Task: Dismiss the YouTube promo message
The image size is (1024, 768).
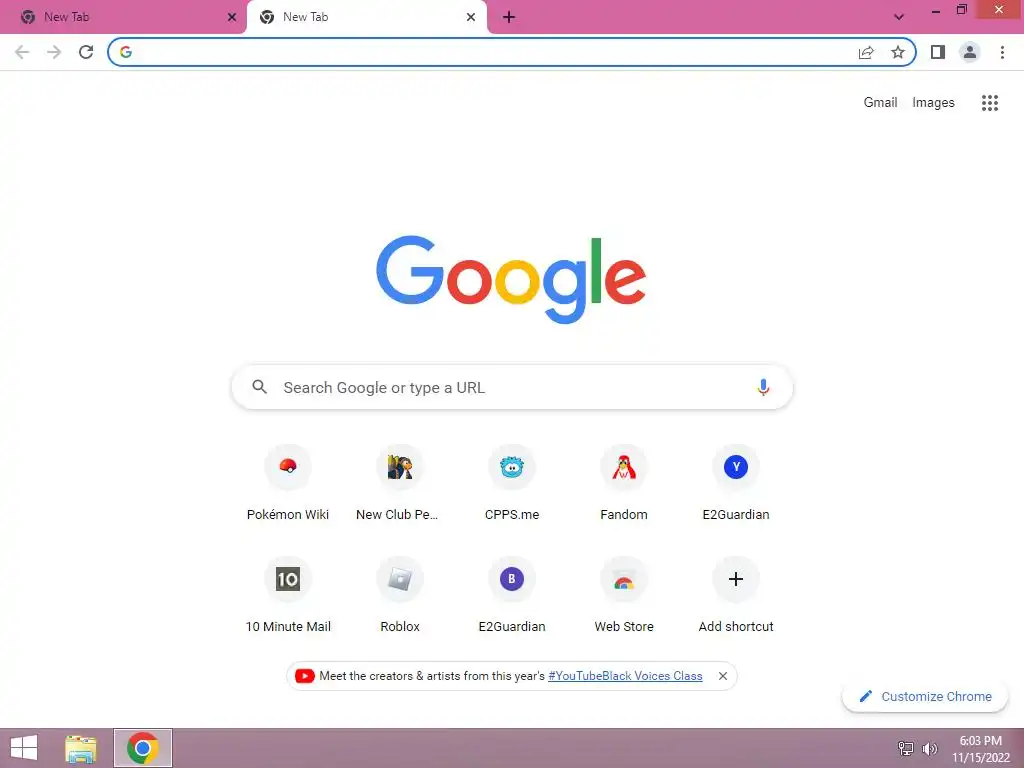Action: (723, 676)
